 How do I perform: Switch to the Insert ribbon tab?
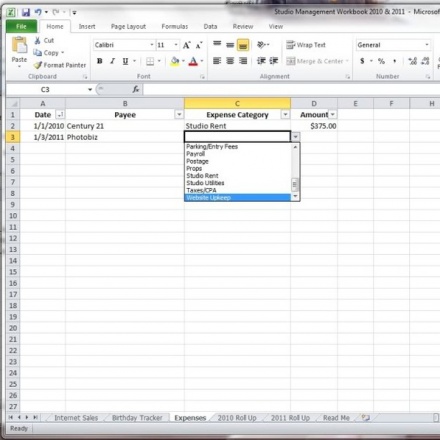click(87, 26)
